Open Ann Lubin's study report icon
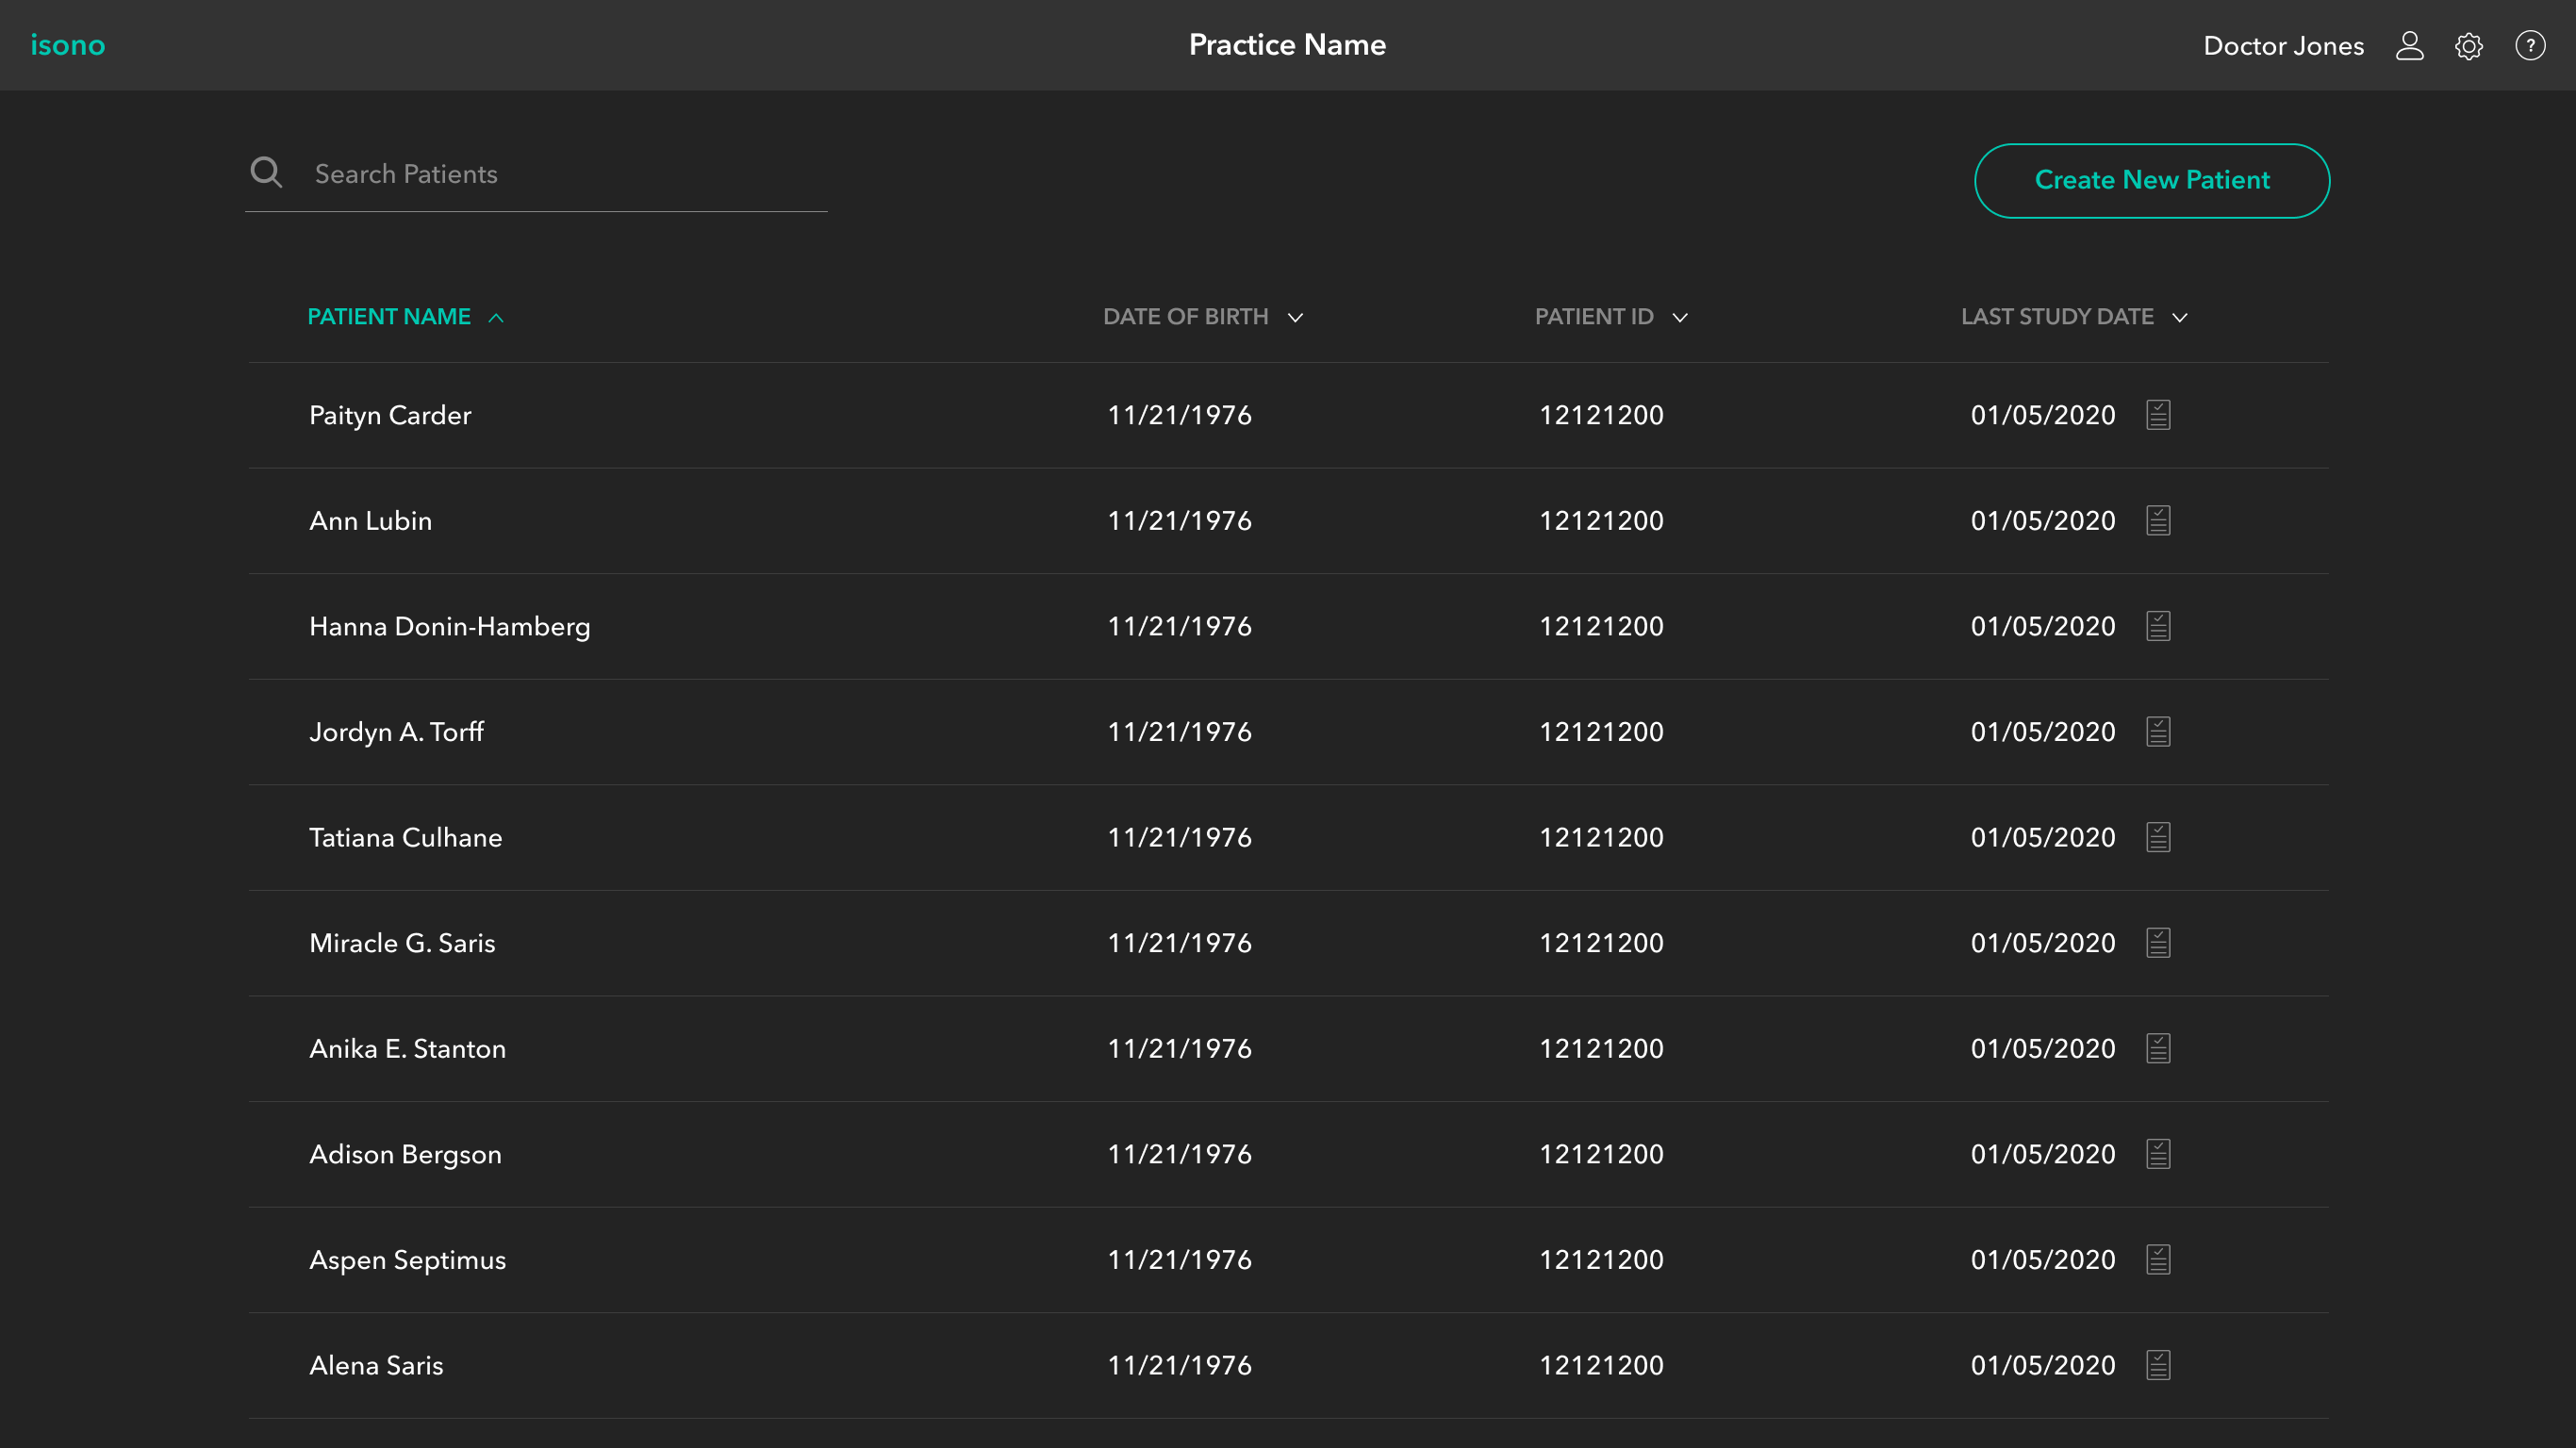Viewport: 2576px width, 1448px height. pos(2157,521)
